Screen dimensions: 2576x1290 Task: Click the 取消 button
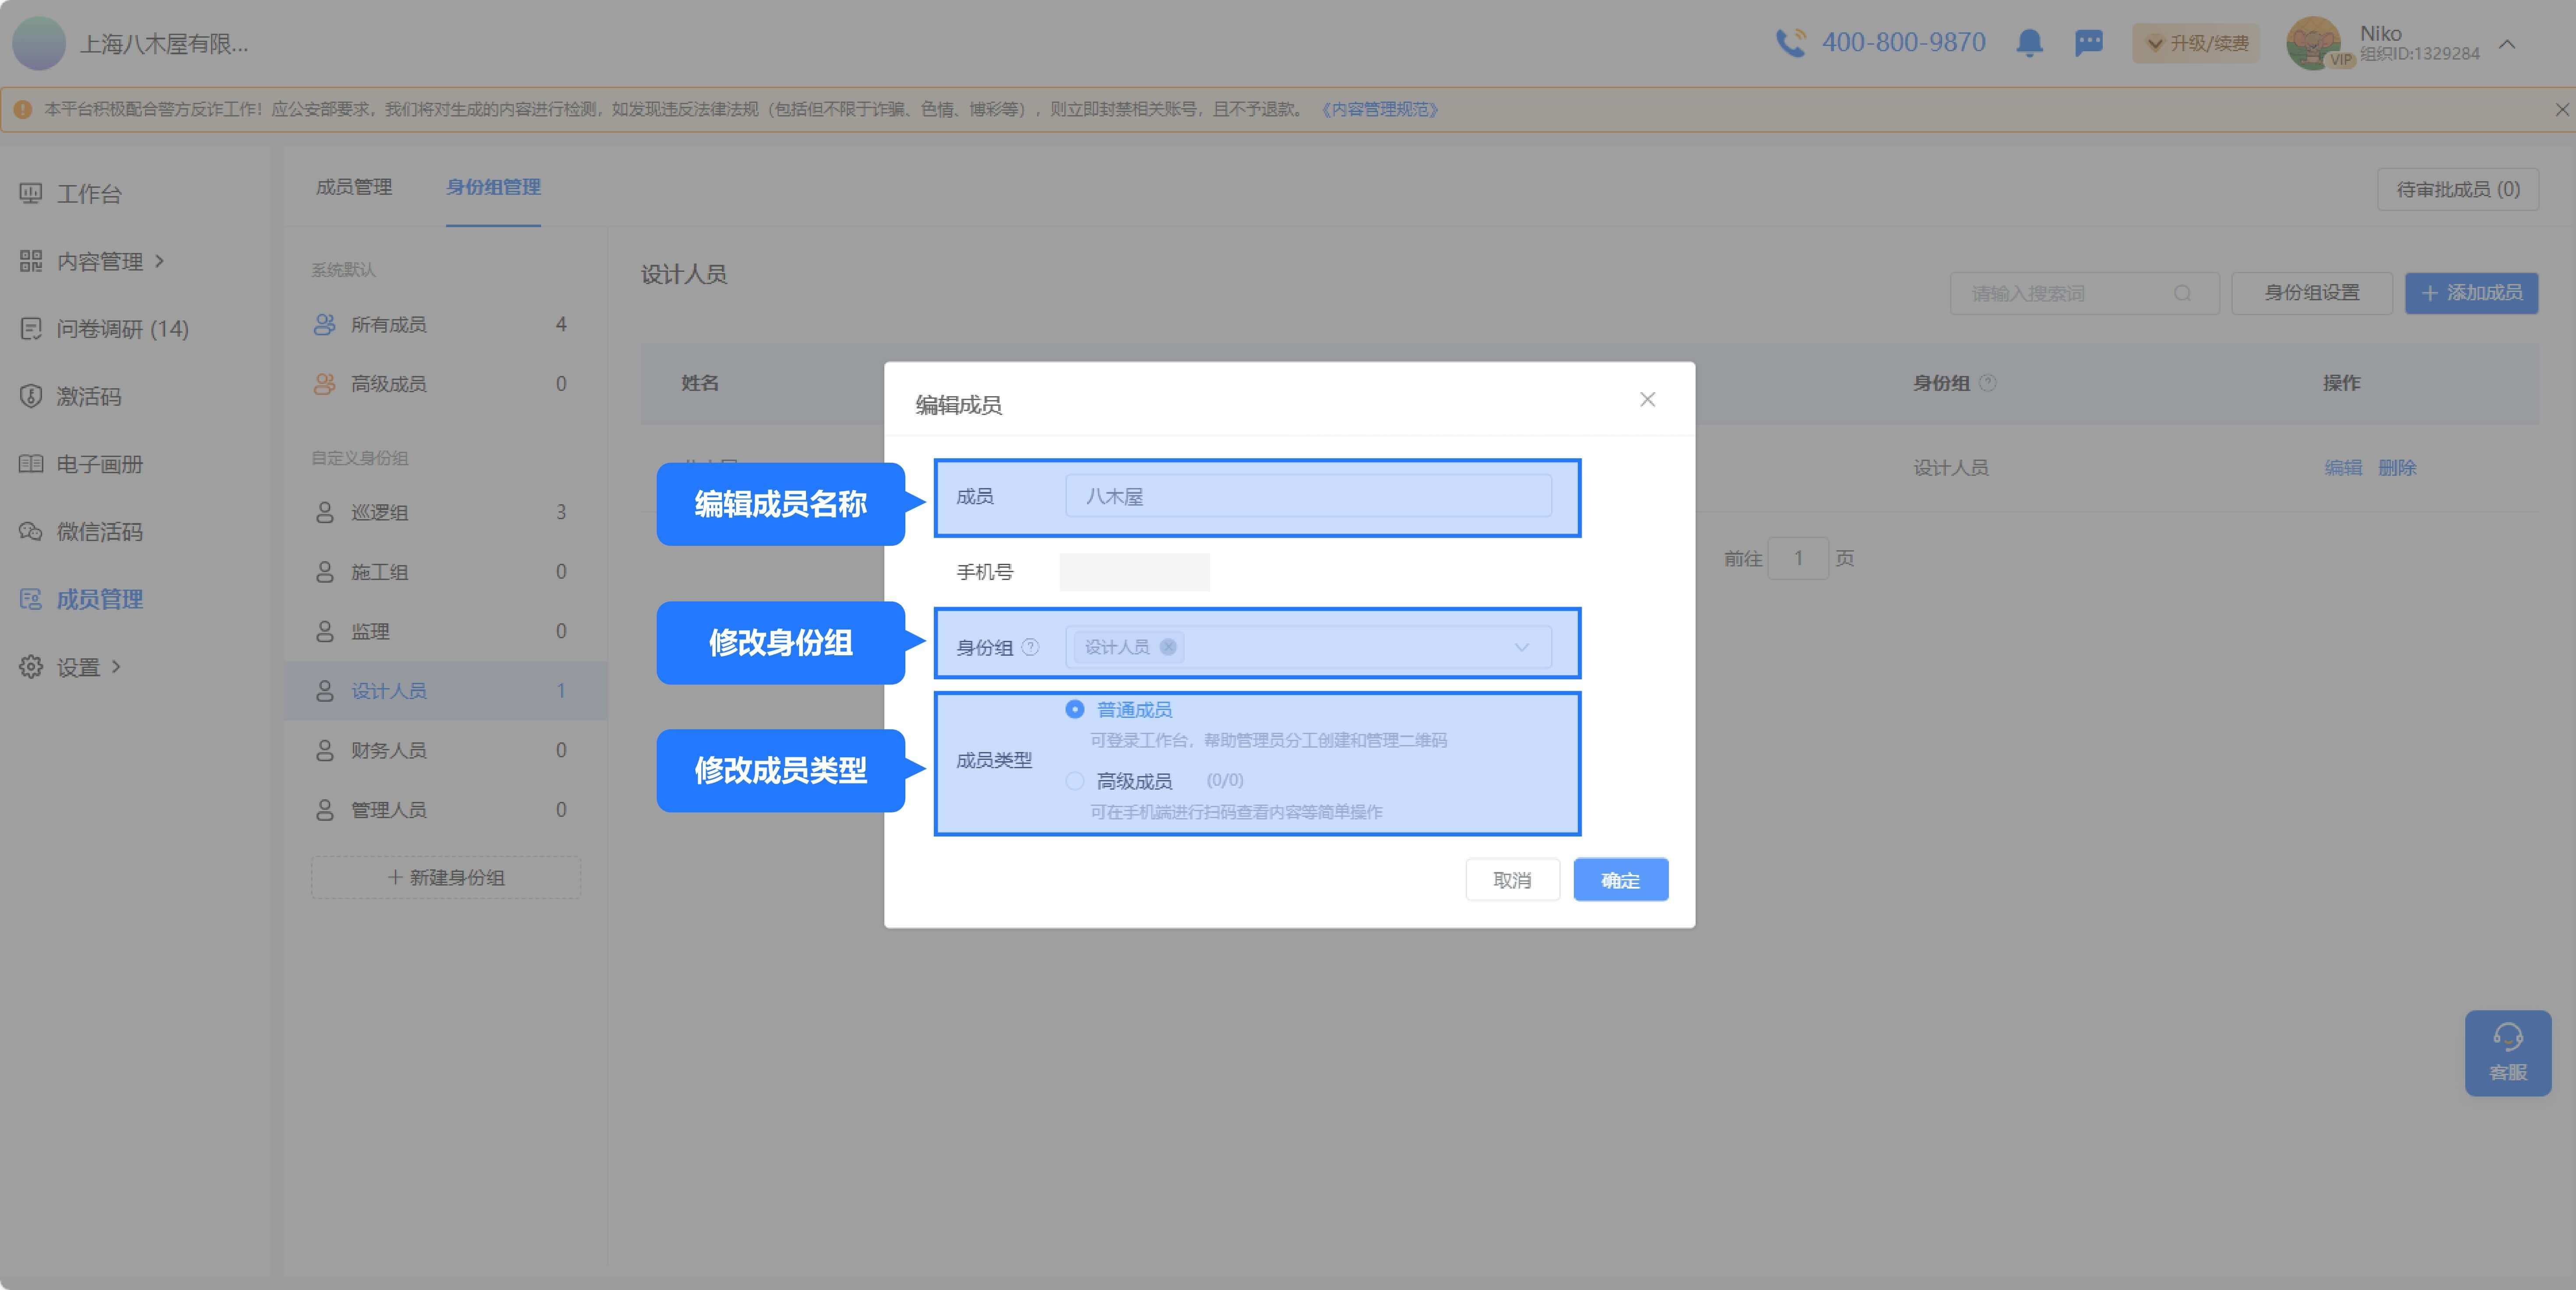[1512, 880]
